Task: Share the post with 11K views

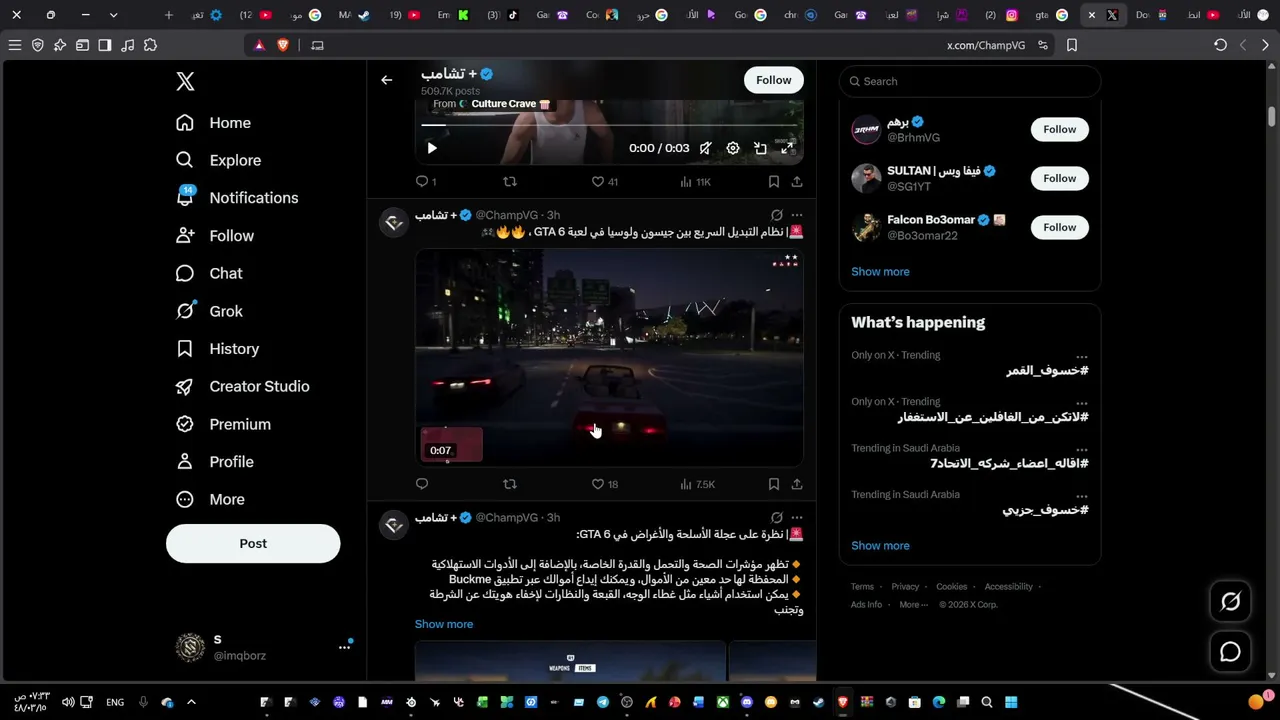Action: coord(797,182)
